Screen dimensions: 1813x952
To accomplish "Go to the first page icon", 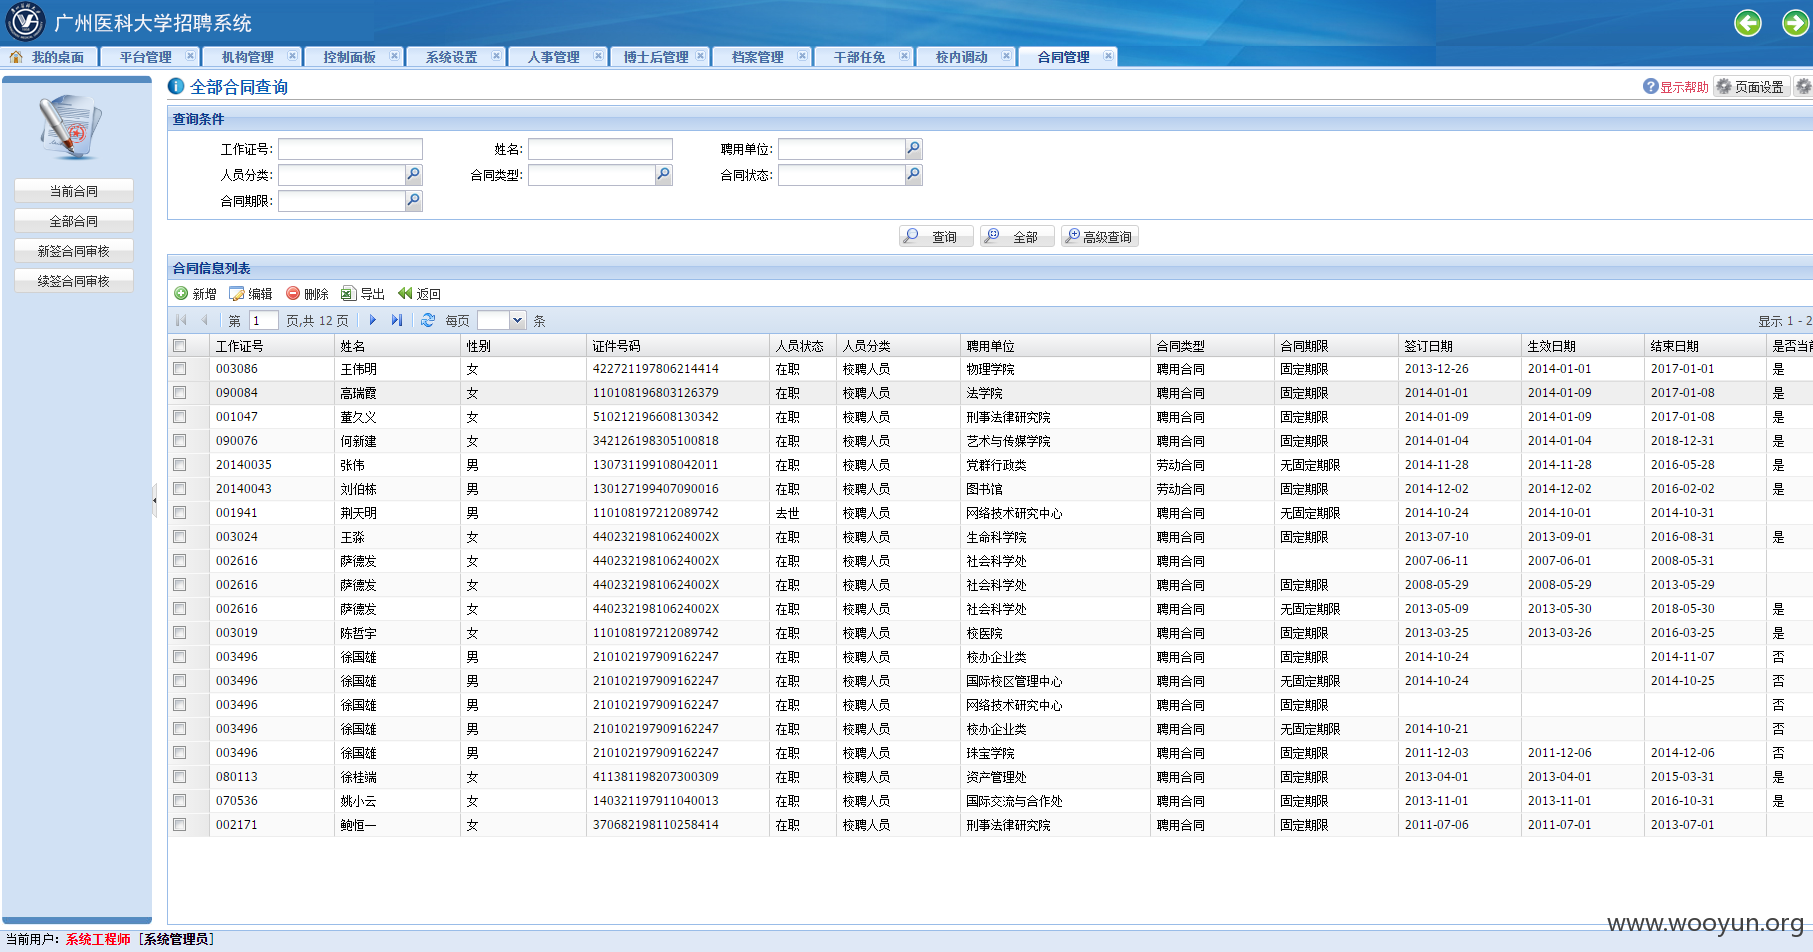I will click(181, 320).
